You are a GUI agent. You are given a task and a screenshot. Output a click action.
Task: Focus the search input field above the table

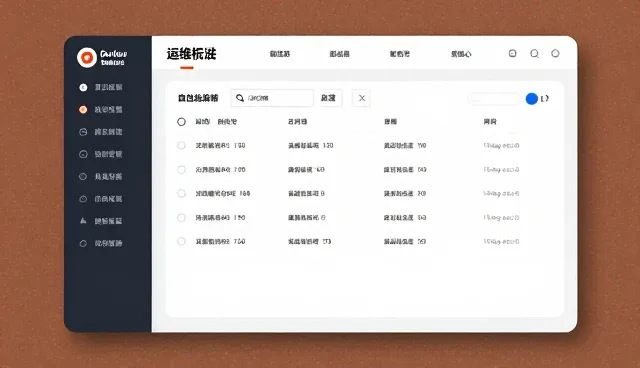(272, 98)
